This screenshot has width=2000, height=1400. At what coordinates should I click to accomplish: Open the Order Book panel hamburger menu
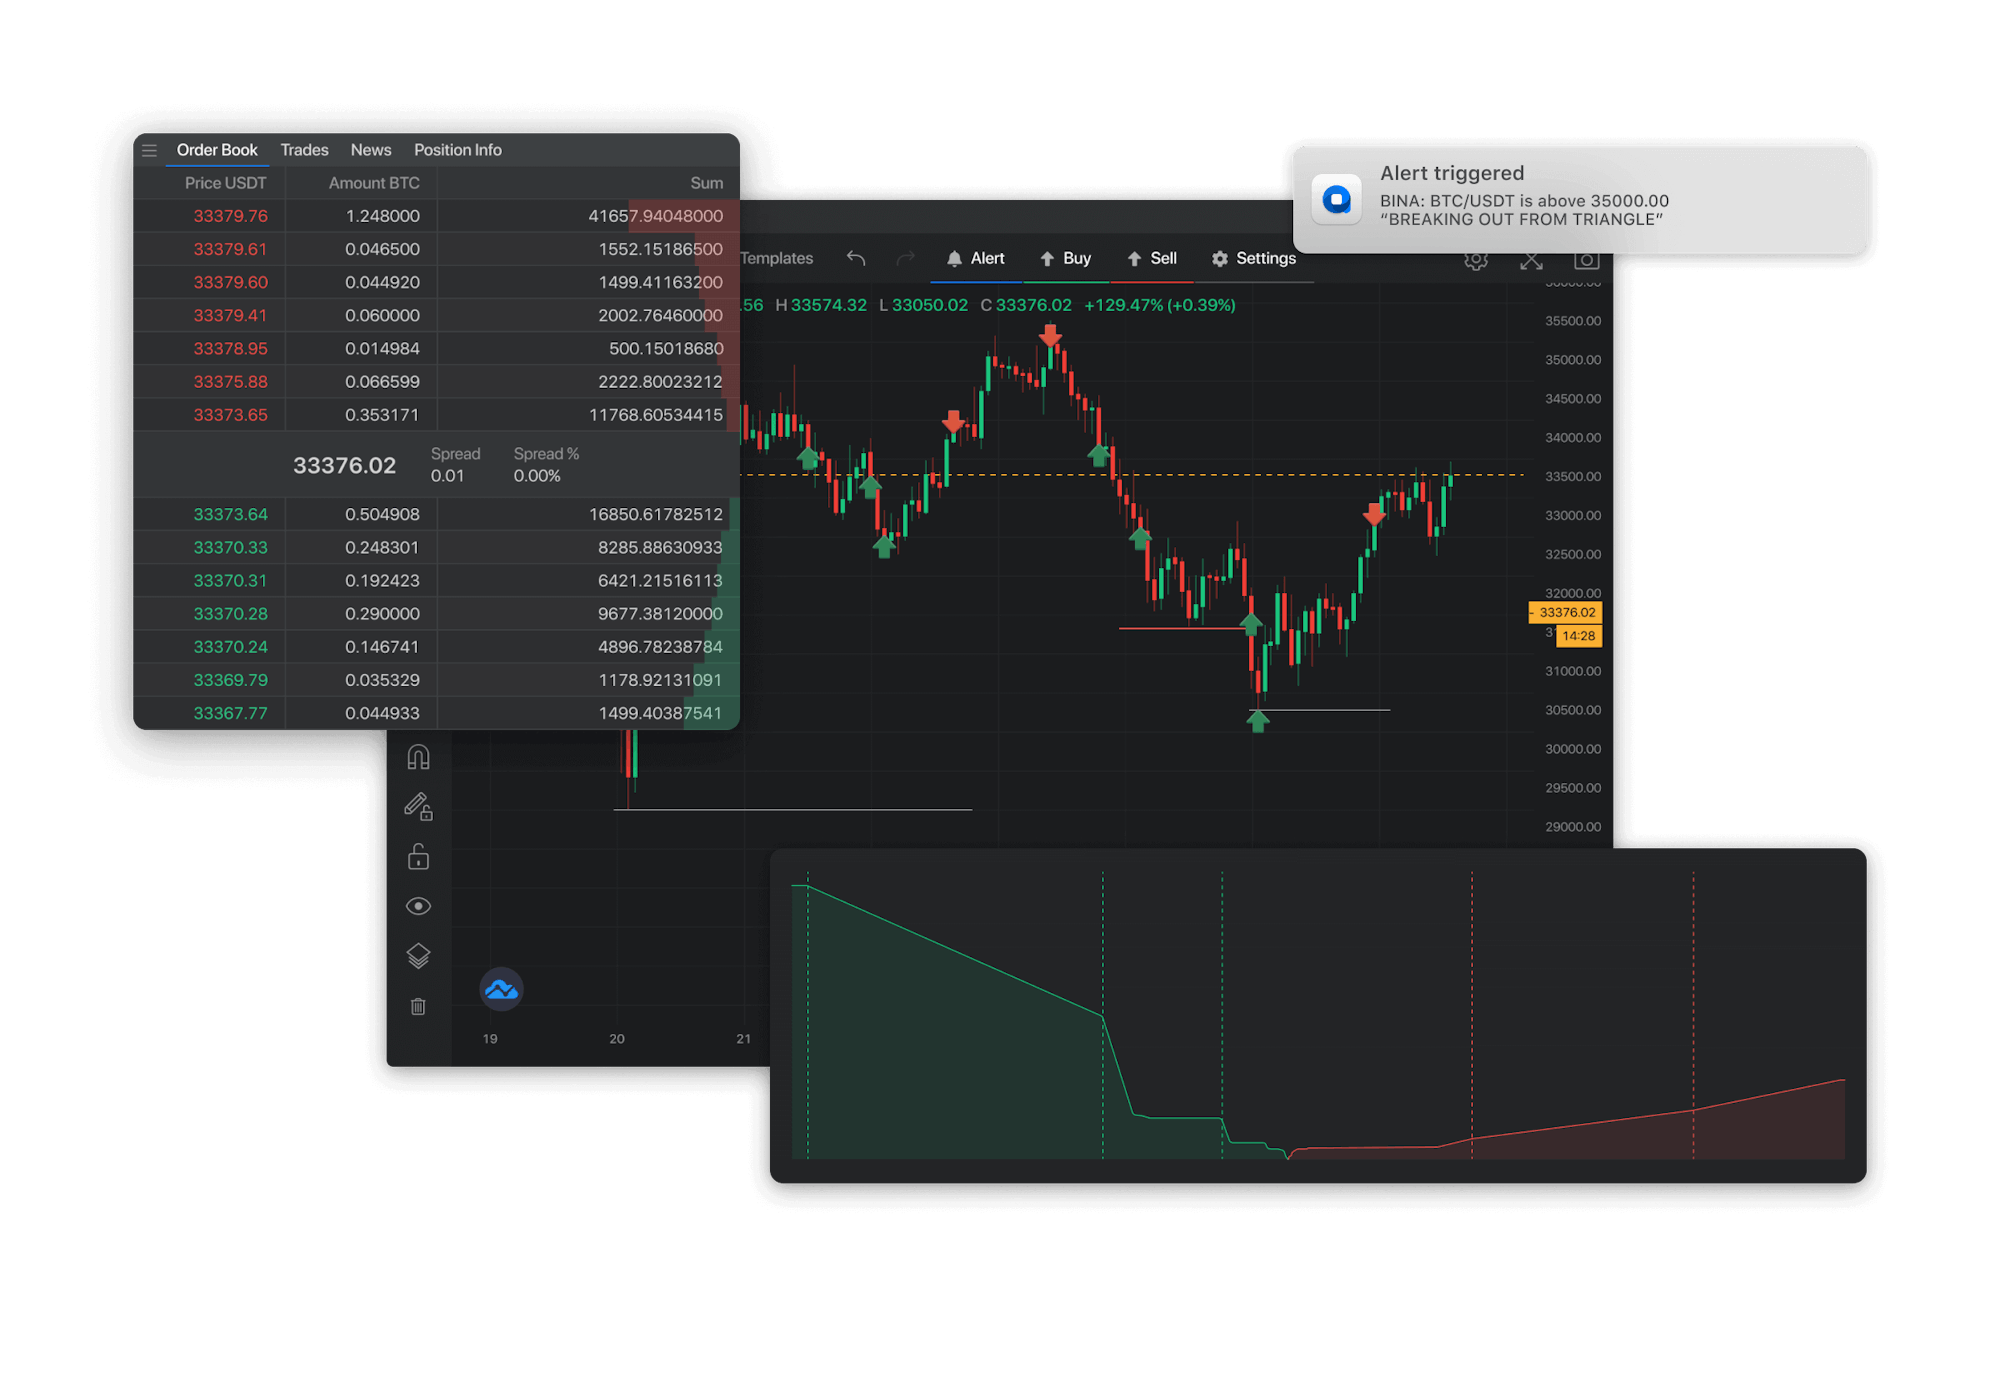(x=149, y=150)
